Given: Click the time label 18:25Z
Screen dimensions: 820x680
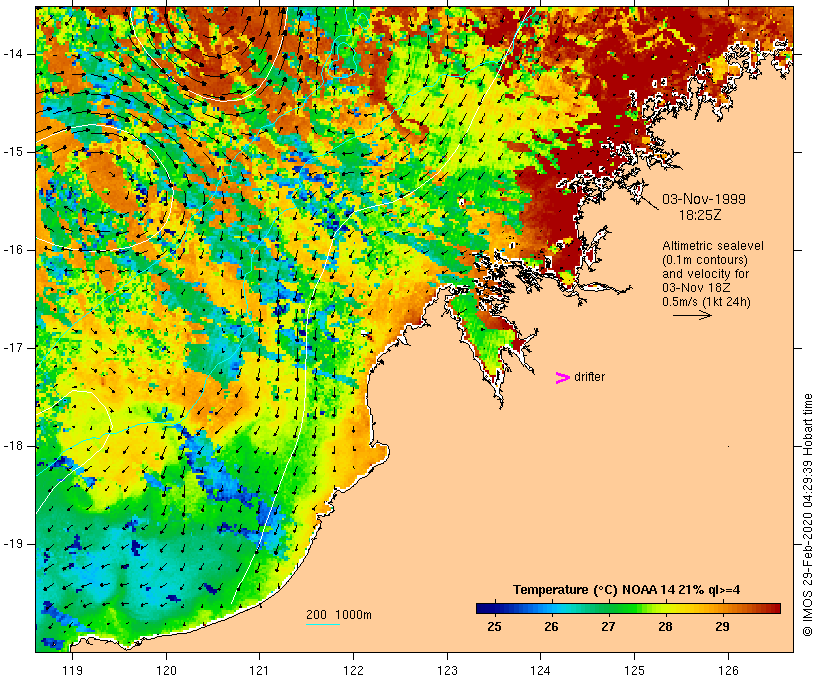Looking at the screenshot, I should coord(700,215).
